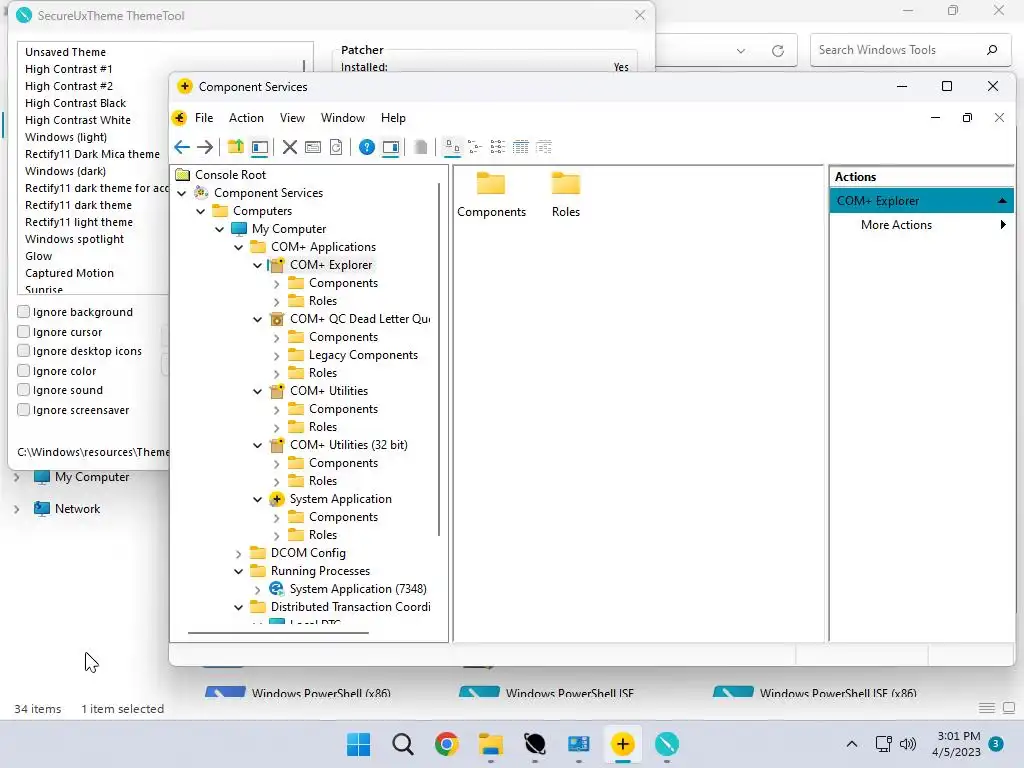
Task: Select Status view toolbar icon
Action: [543, 147]
